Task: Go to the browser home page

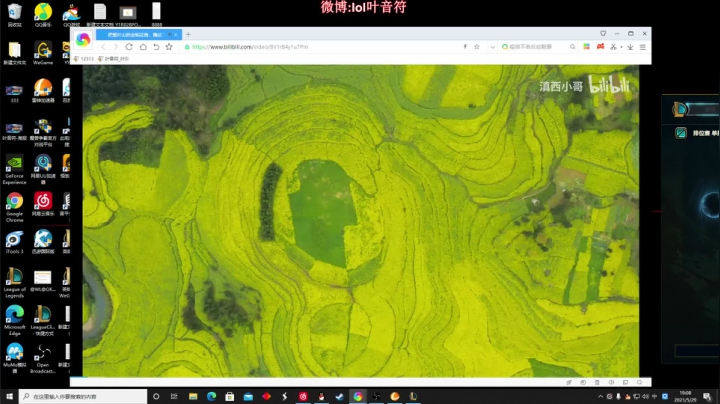Action: (x=143, y=47)
